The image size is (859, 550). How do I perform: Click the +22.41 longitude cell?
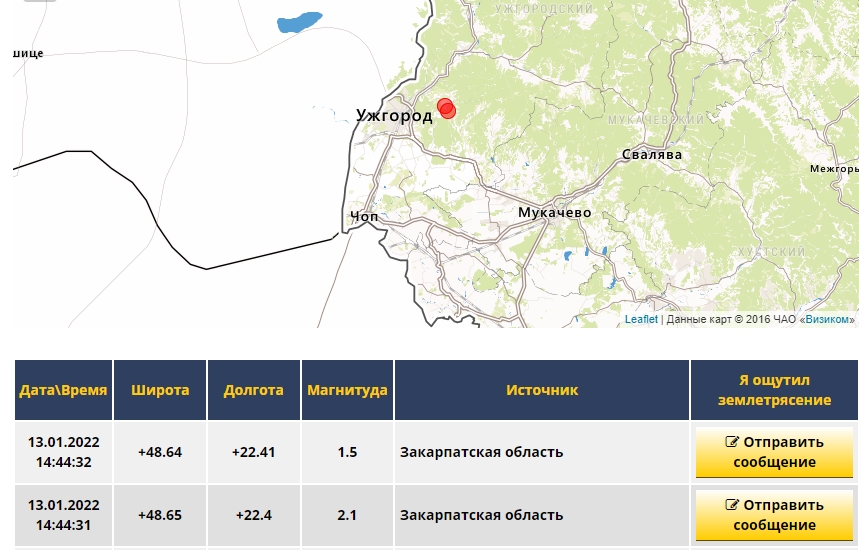pos(253,452)
